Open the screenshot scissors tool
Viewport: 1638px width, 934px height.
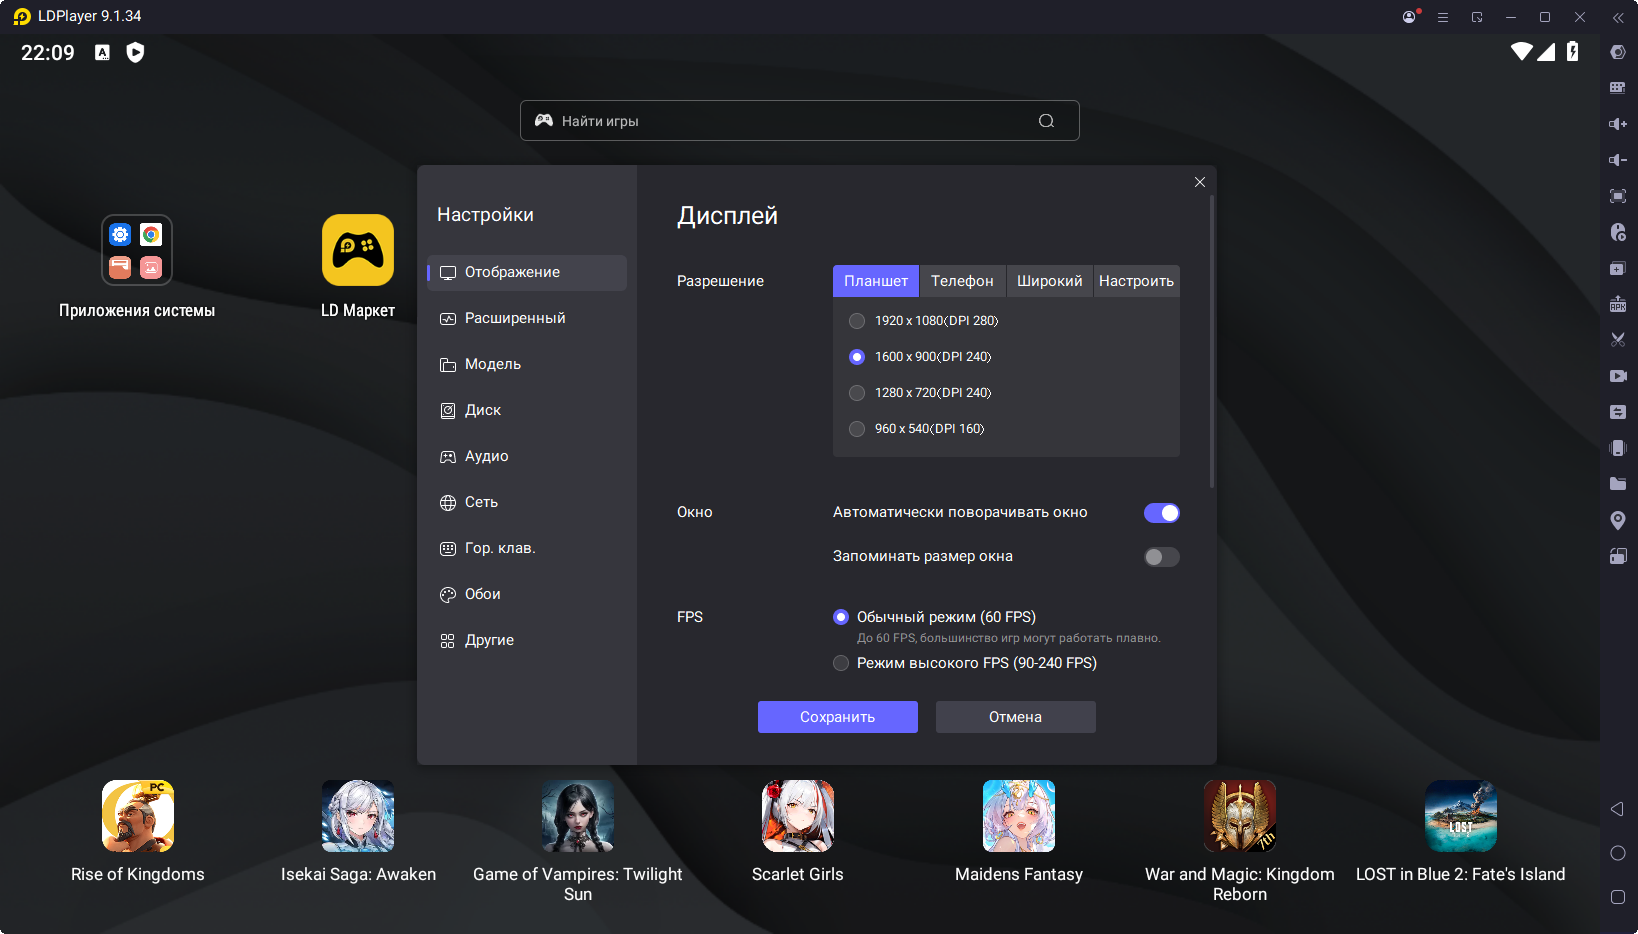1617,340
